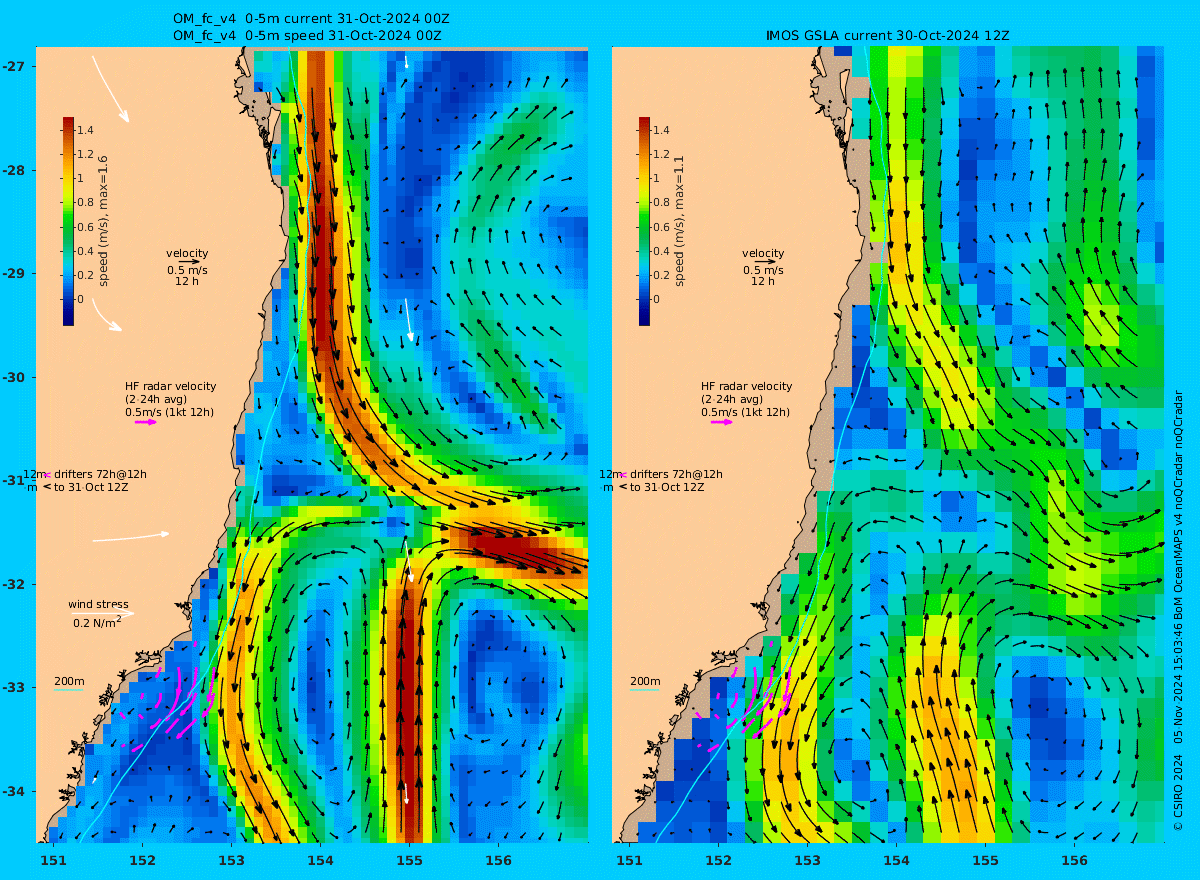Click the speed color bar in IMOS GSLA map

[x=644, y=221]
